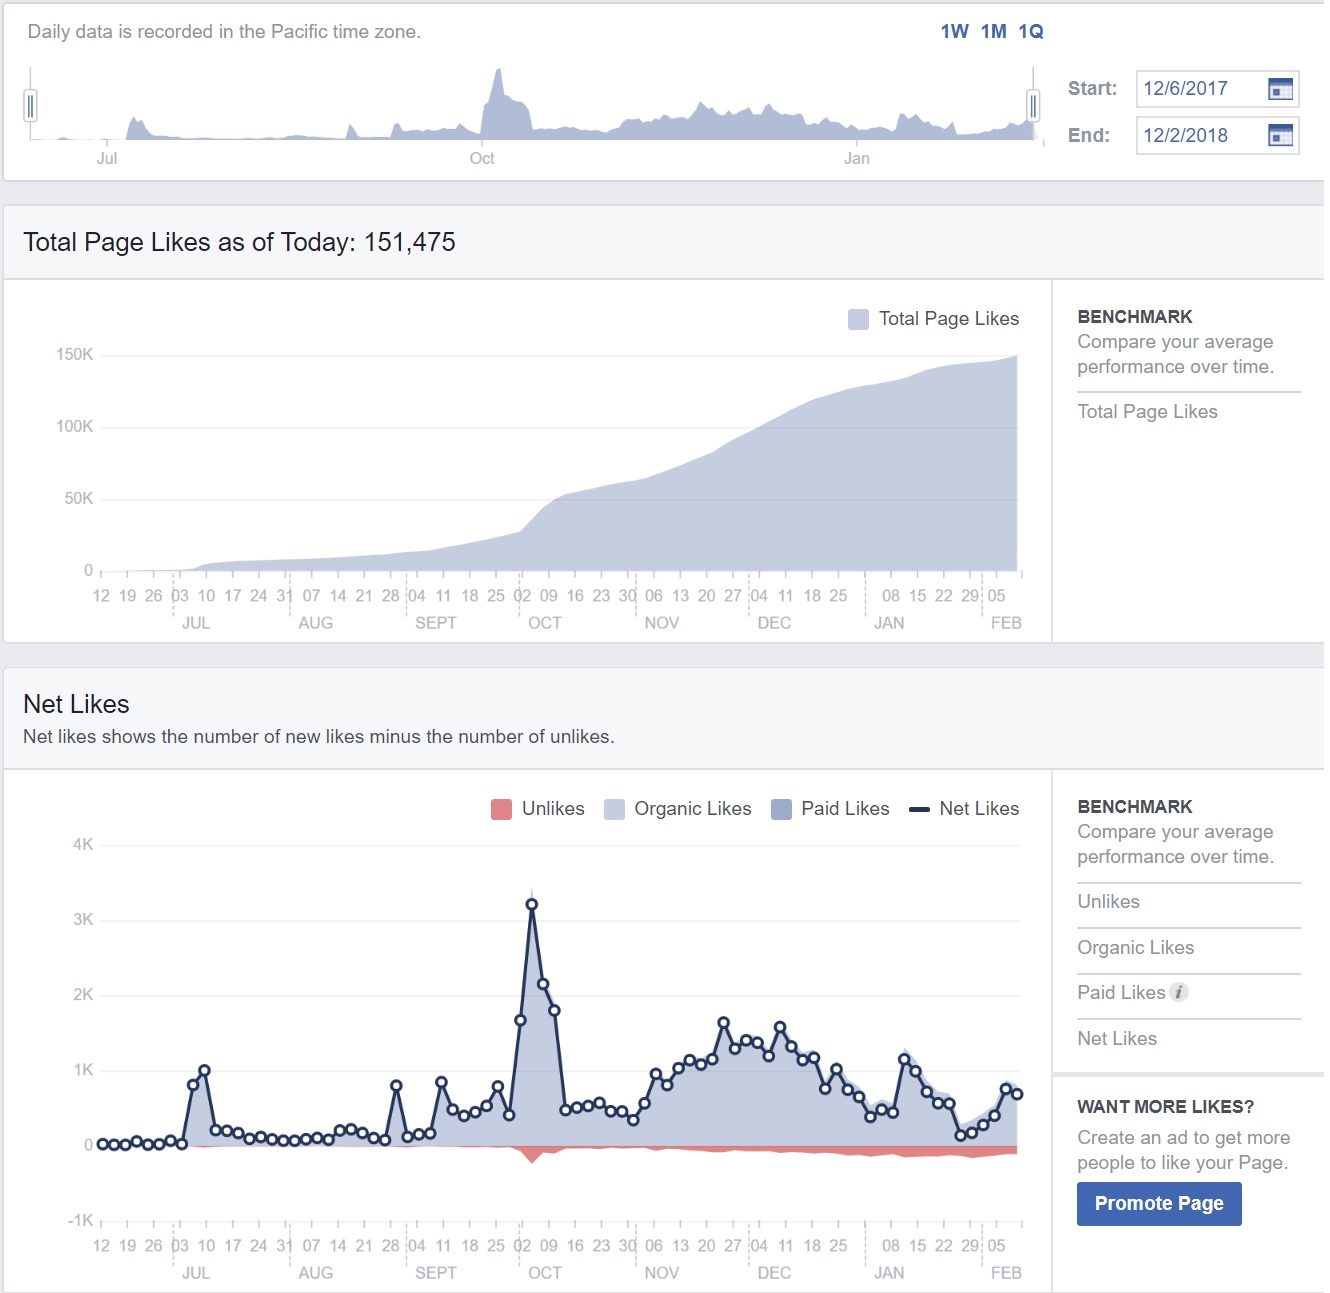1330x1293 pixels.
Task: Click the 150K axis label in Total Page Likes chart
Action: pyautogui.click(x=74, y=355)
